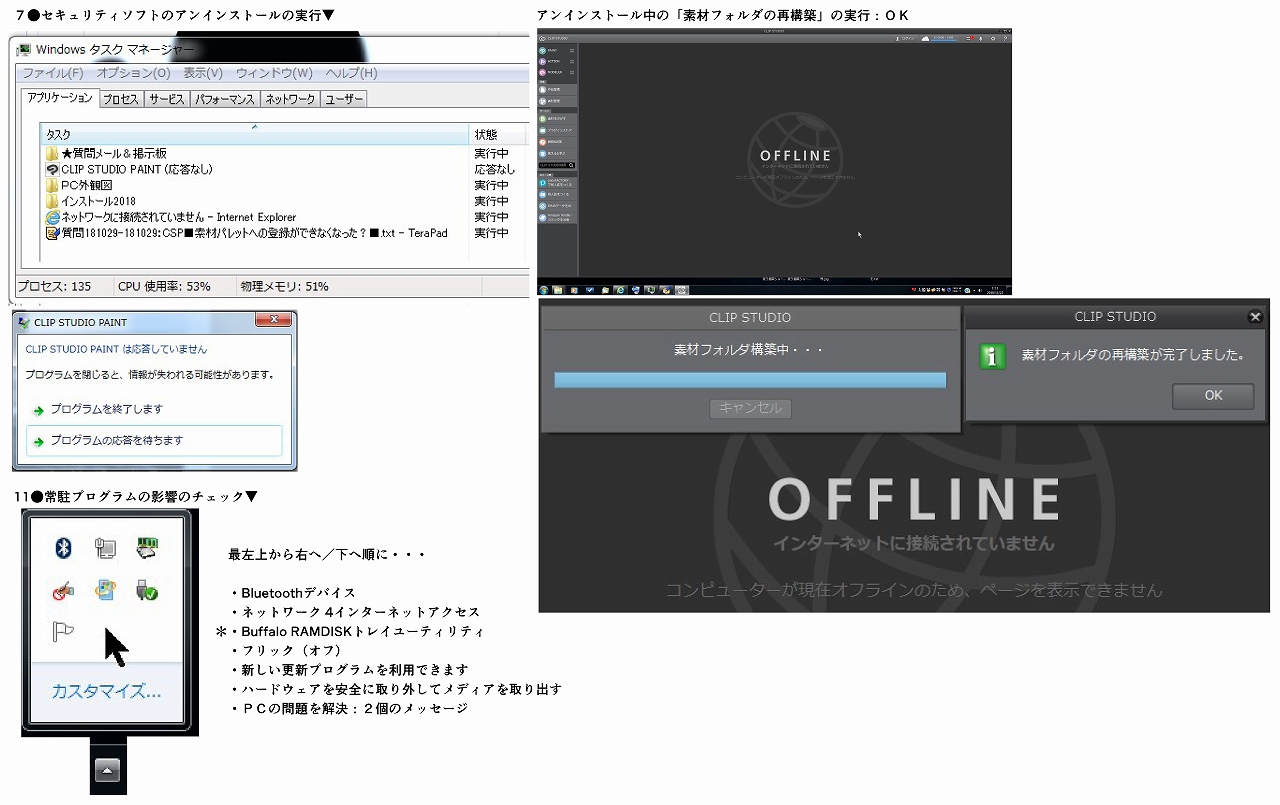Sort tasks by the タスク column header
1280x805 pixels.
click(255, 134)
